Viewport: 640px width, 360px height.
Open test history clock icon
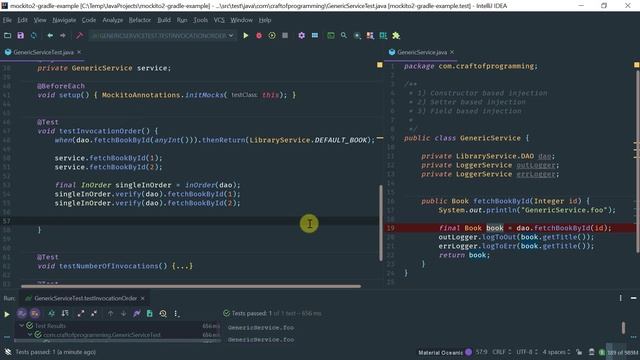point(163,313)
